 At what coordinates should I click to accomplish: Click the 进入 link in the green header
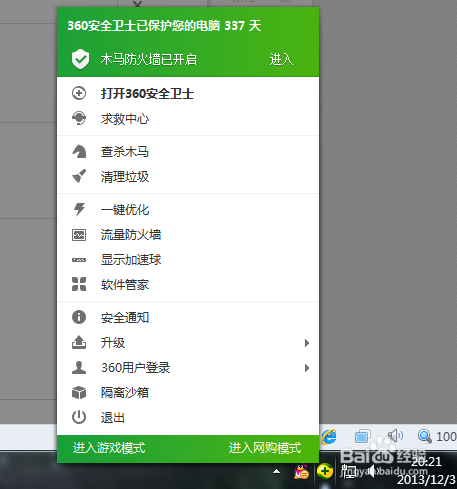click(281, 59)
